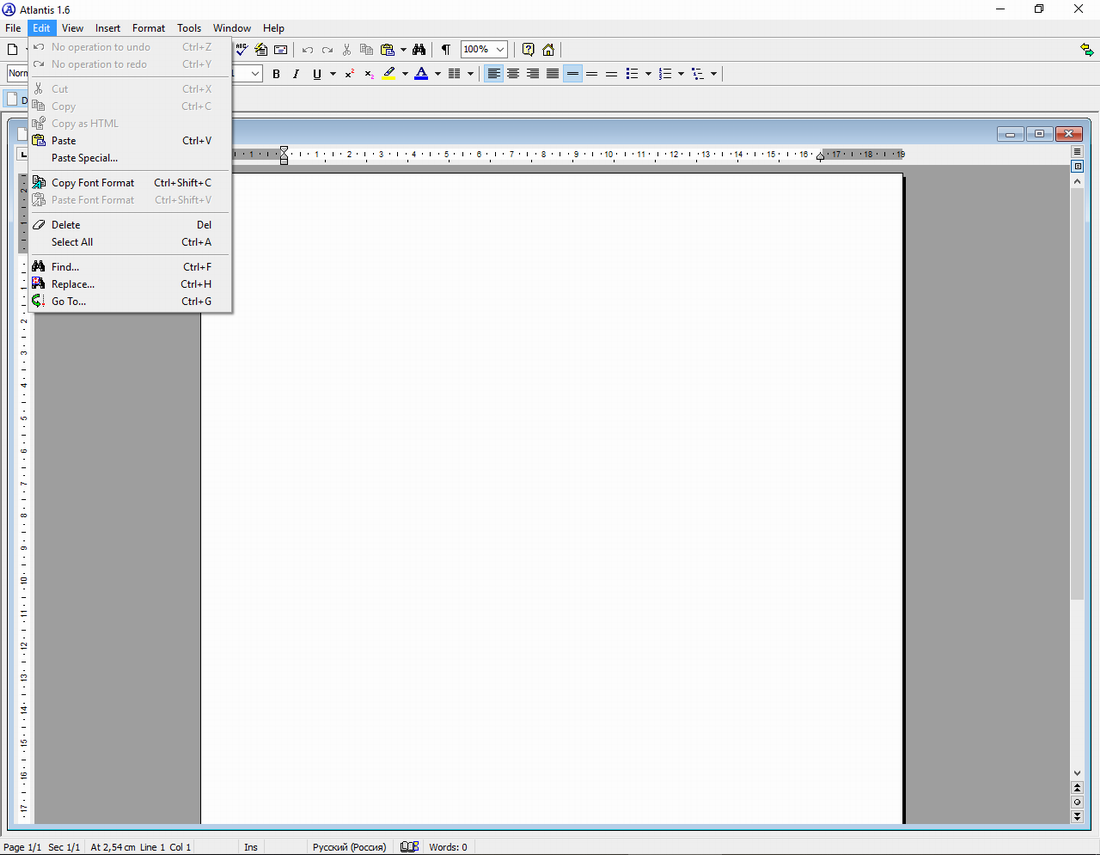Click the page icon above the scroll-up arrow
The image size is (1100, 855).
point(1077,166)
